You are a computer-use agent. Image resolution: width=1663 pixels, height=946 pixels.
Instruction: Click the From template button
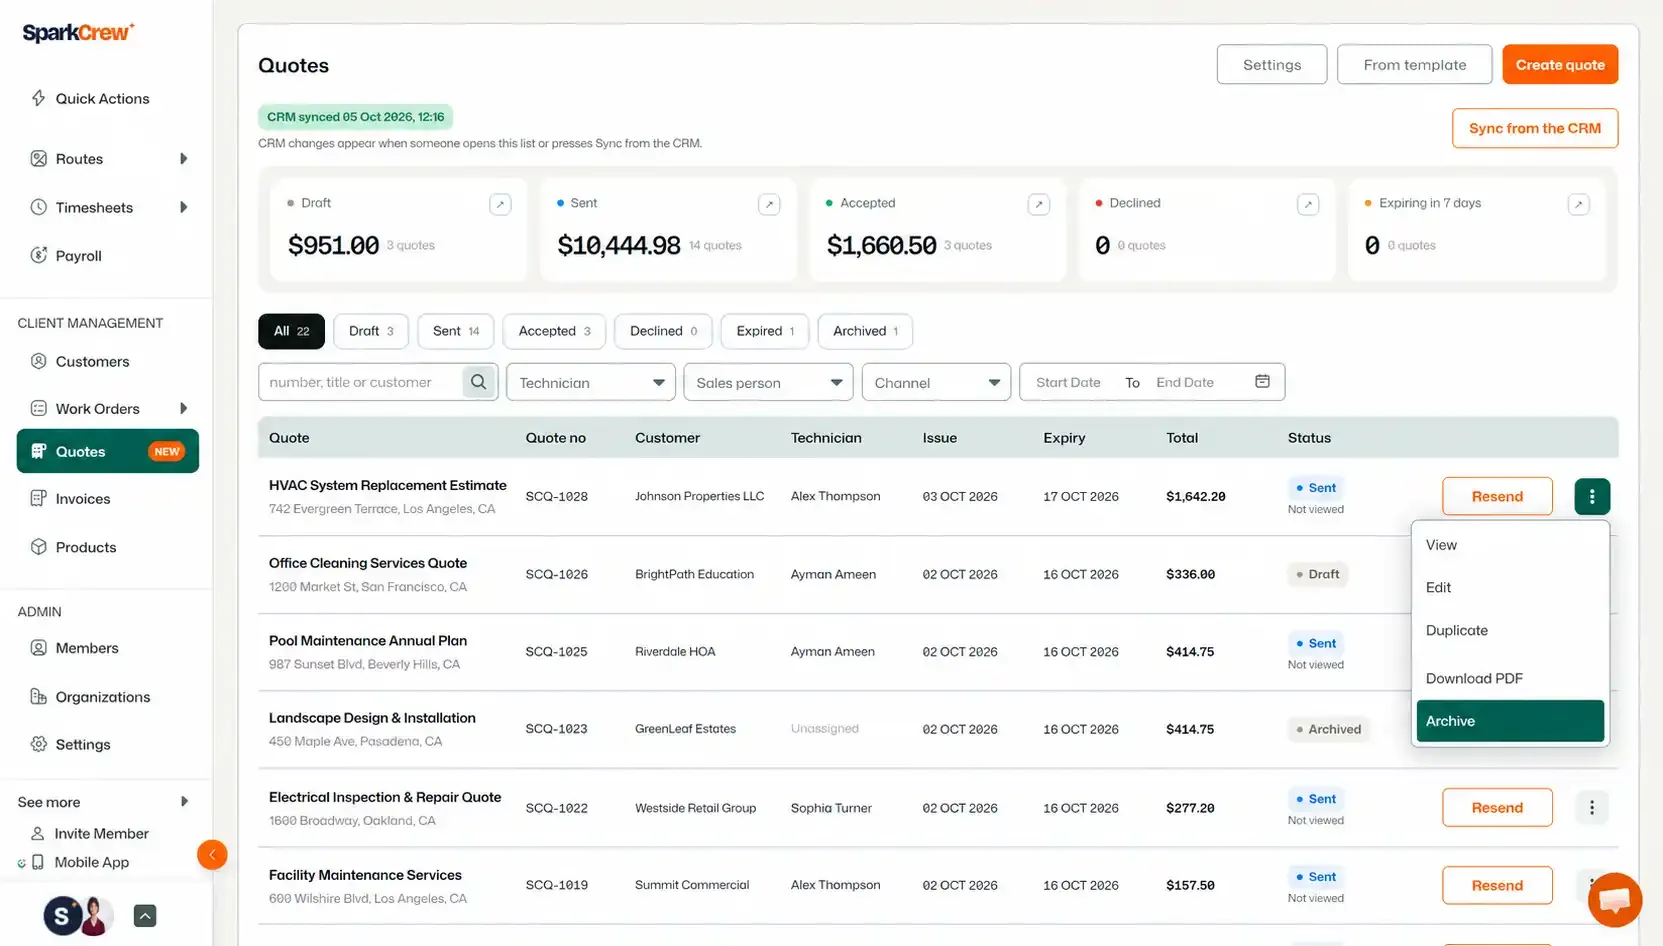(x=1414, y=64)
